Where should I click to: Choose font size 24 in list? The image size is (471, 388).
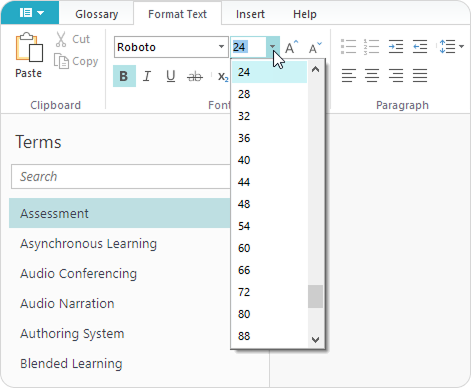click(x=269, y=72)
